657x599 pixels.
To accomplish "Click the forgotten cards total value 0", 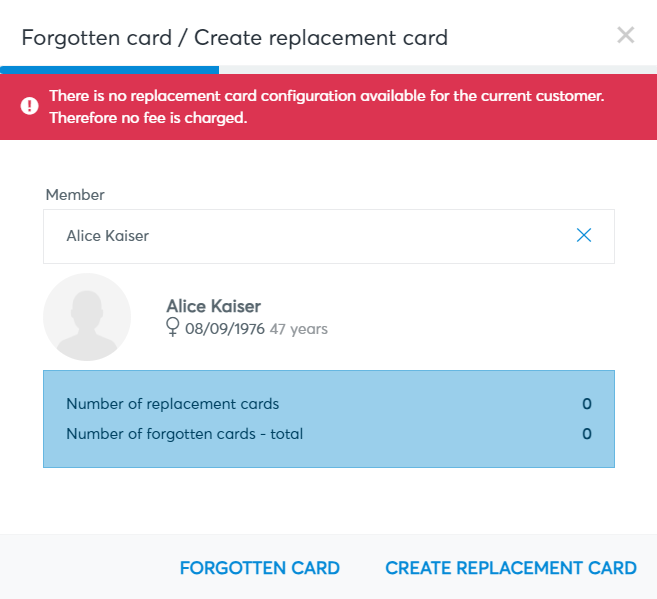I will click(587, 434).
